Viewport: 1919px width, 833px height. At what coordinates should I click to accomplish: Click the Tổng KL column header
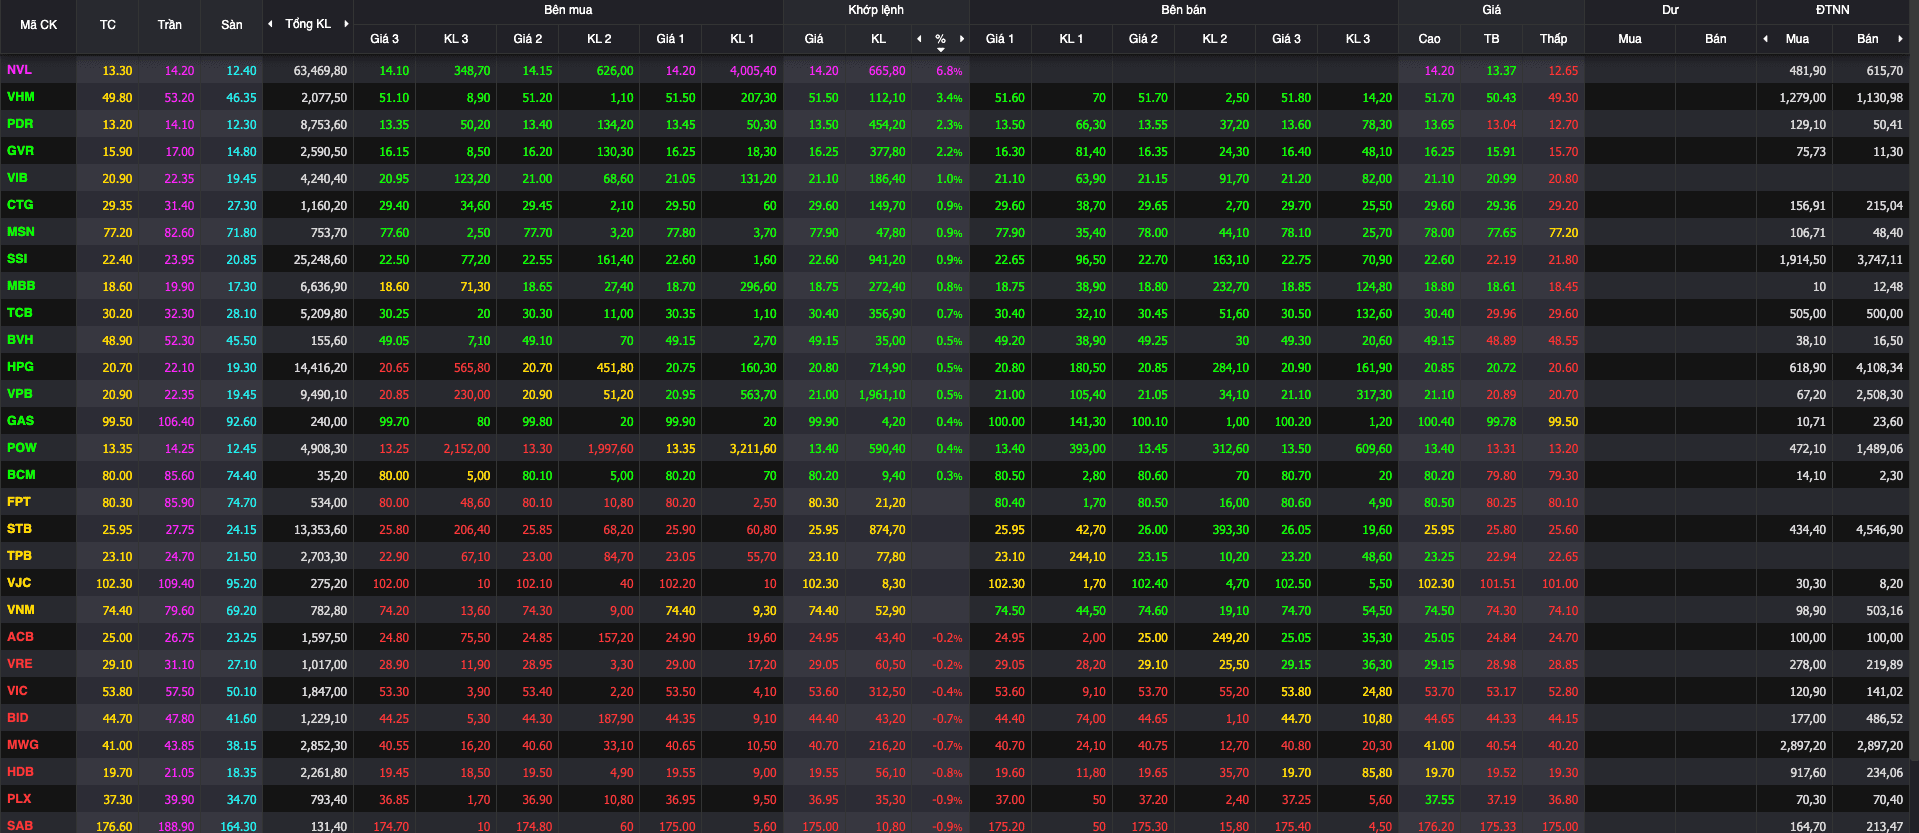[x=308, y=24]
